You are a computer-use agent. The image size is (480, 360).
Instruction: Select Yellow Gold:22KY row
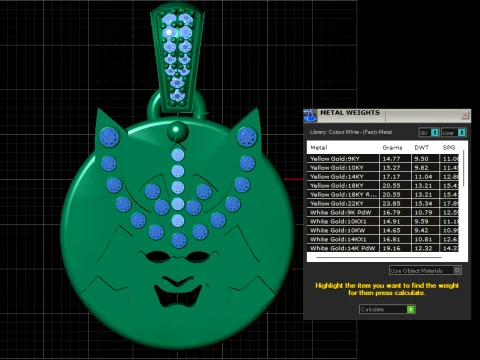pos(383,204)
